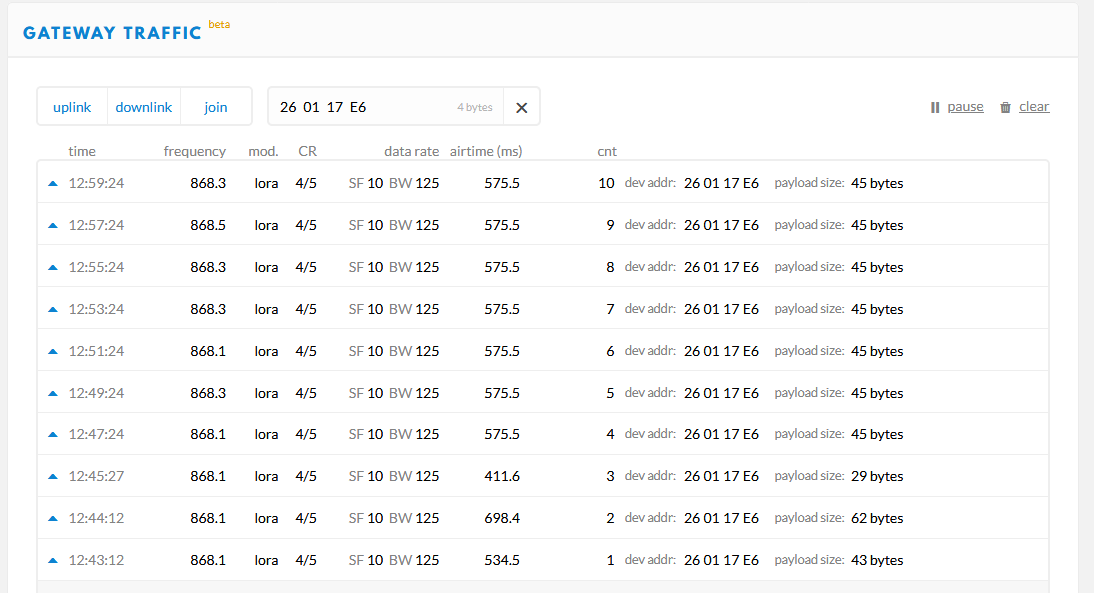Toggle the uplink filter
Viewport: 1094px width, 593px height.
point(72,107)
